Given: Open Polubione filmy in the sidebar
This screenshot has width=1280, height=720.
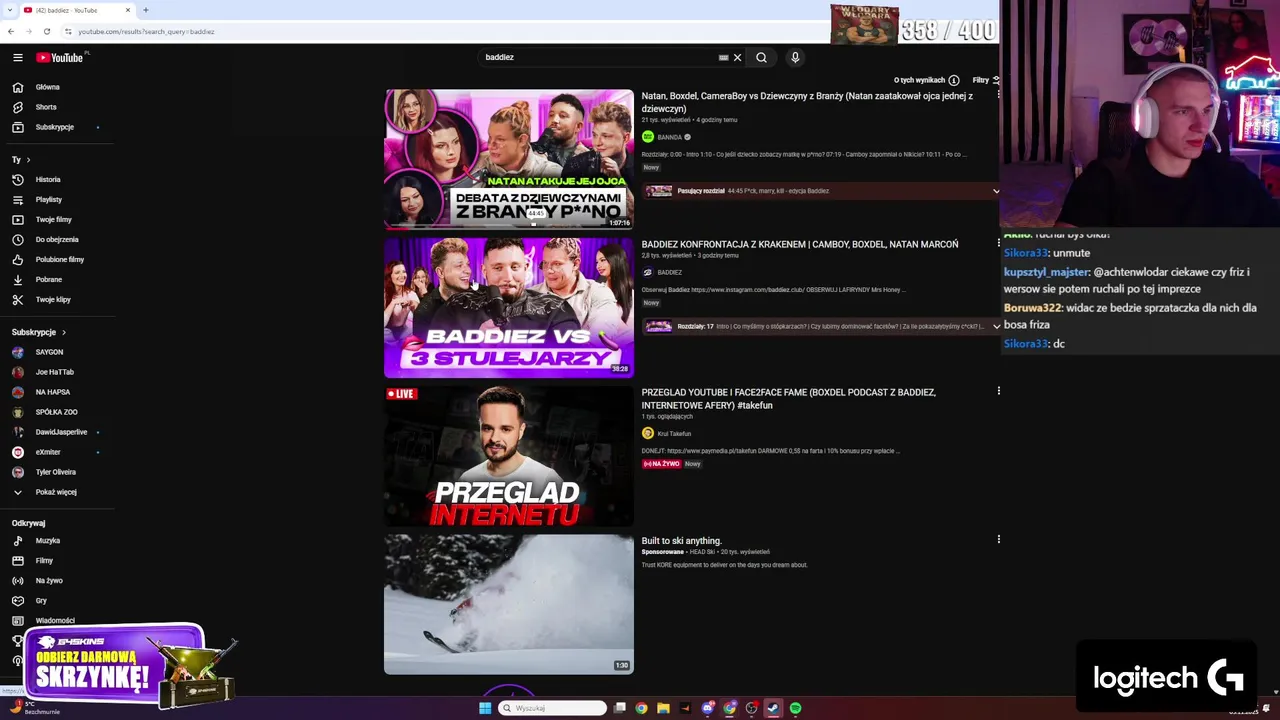Looking at the screenshot, I should pos(60,260).
